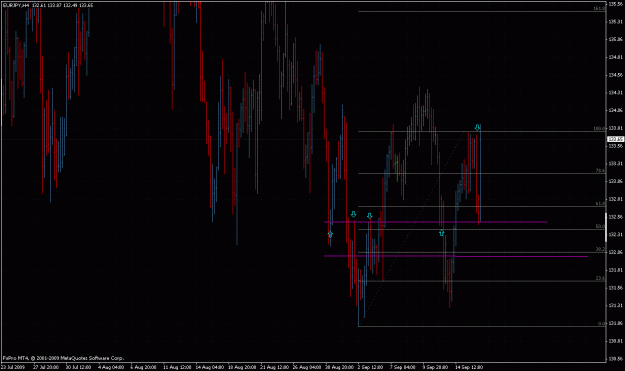
Task: Select the green price bar near the 78.6 level
Action: (x=397, y=168)
